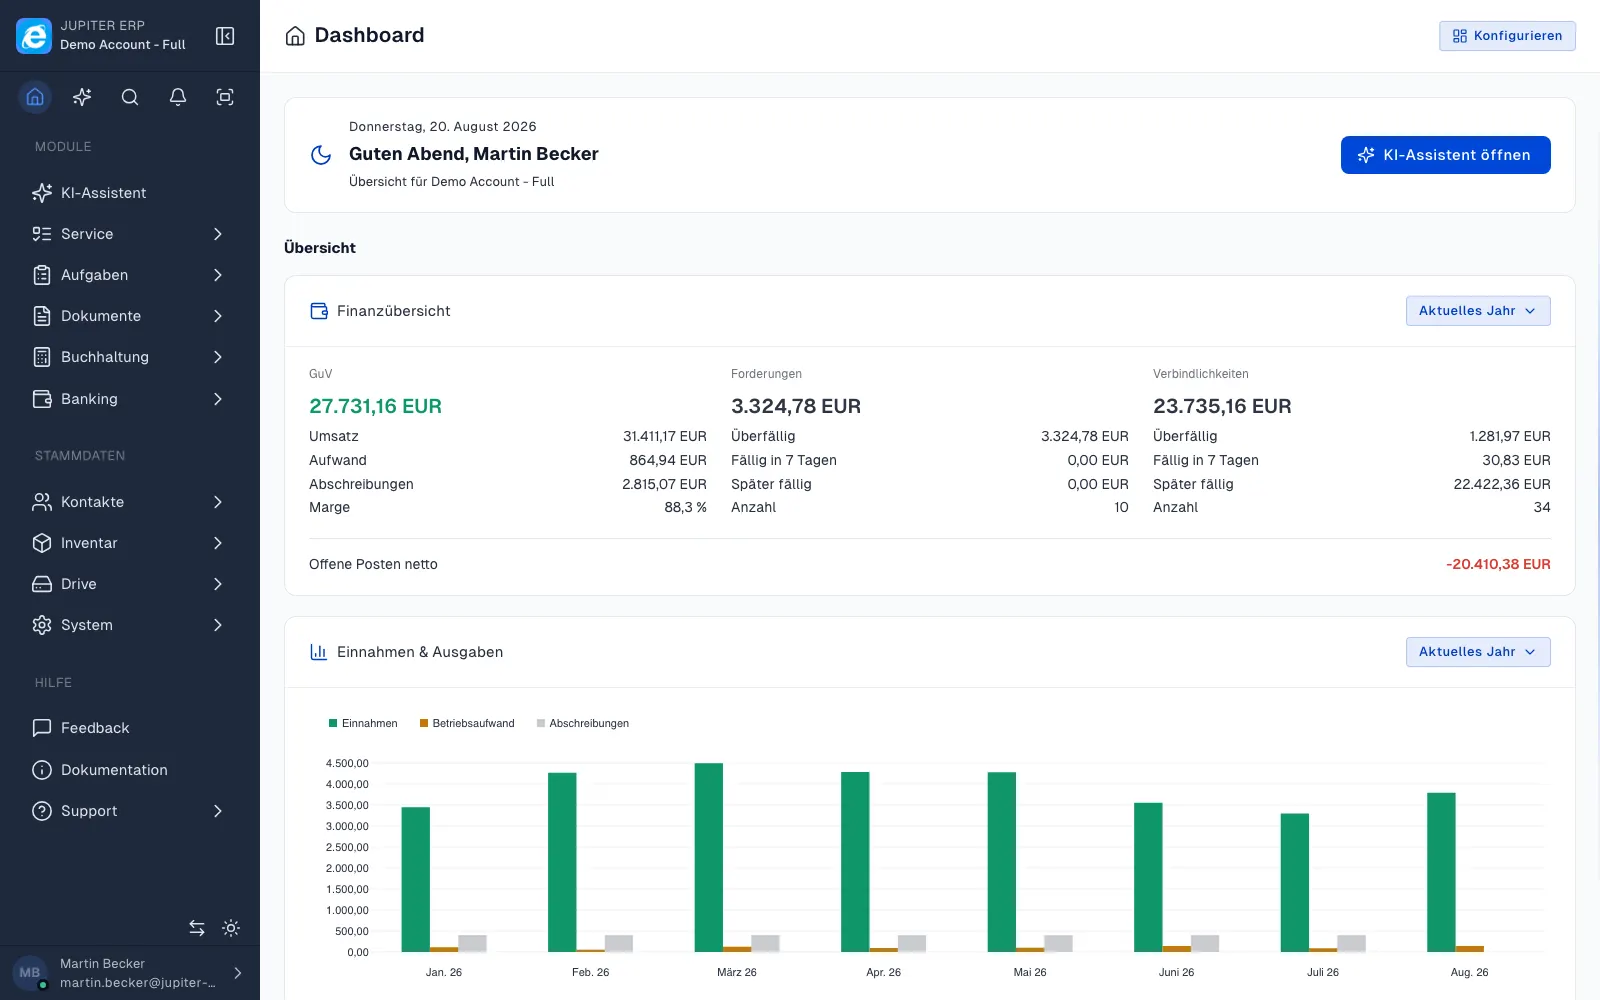Open the Martin Becker account menu

tap(130, 972)
